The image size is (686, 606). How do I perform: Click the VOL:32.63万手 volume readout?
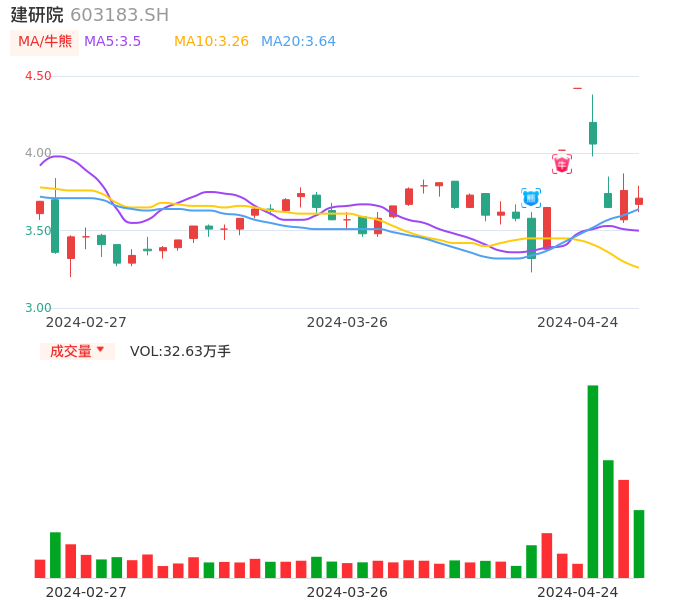pos(180,351)
